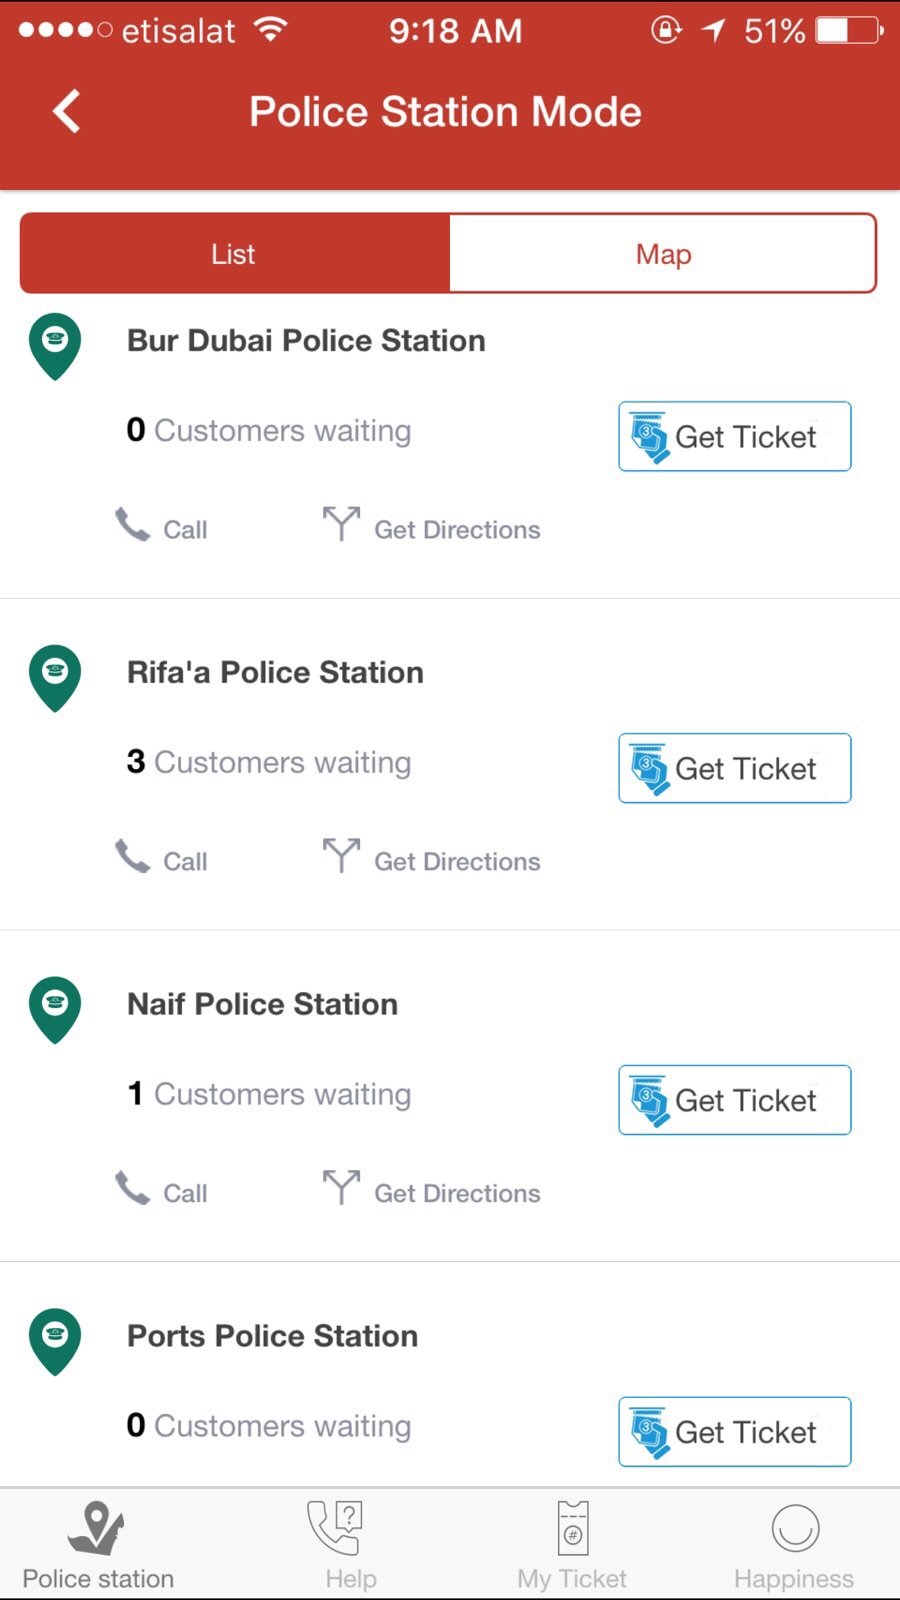
Task: Get Ticket for Ports Police Station
Action: click(x=735, y=1432)
